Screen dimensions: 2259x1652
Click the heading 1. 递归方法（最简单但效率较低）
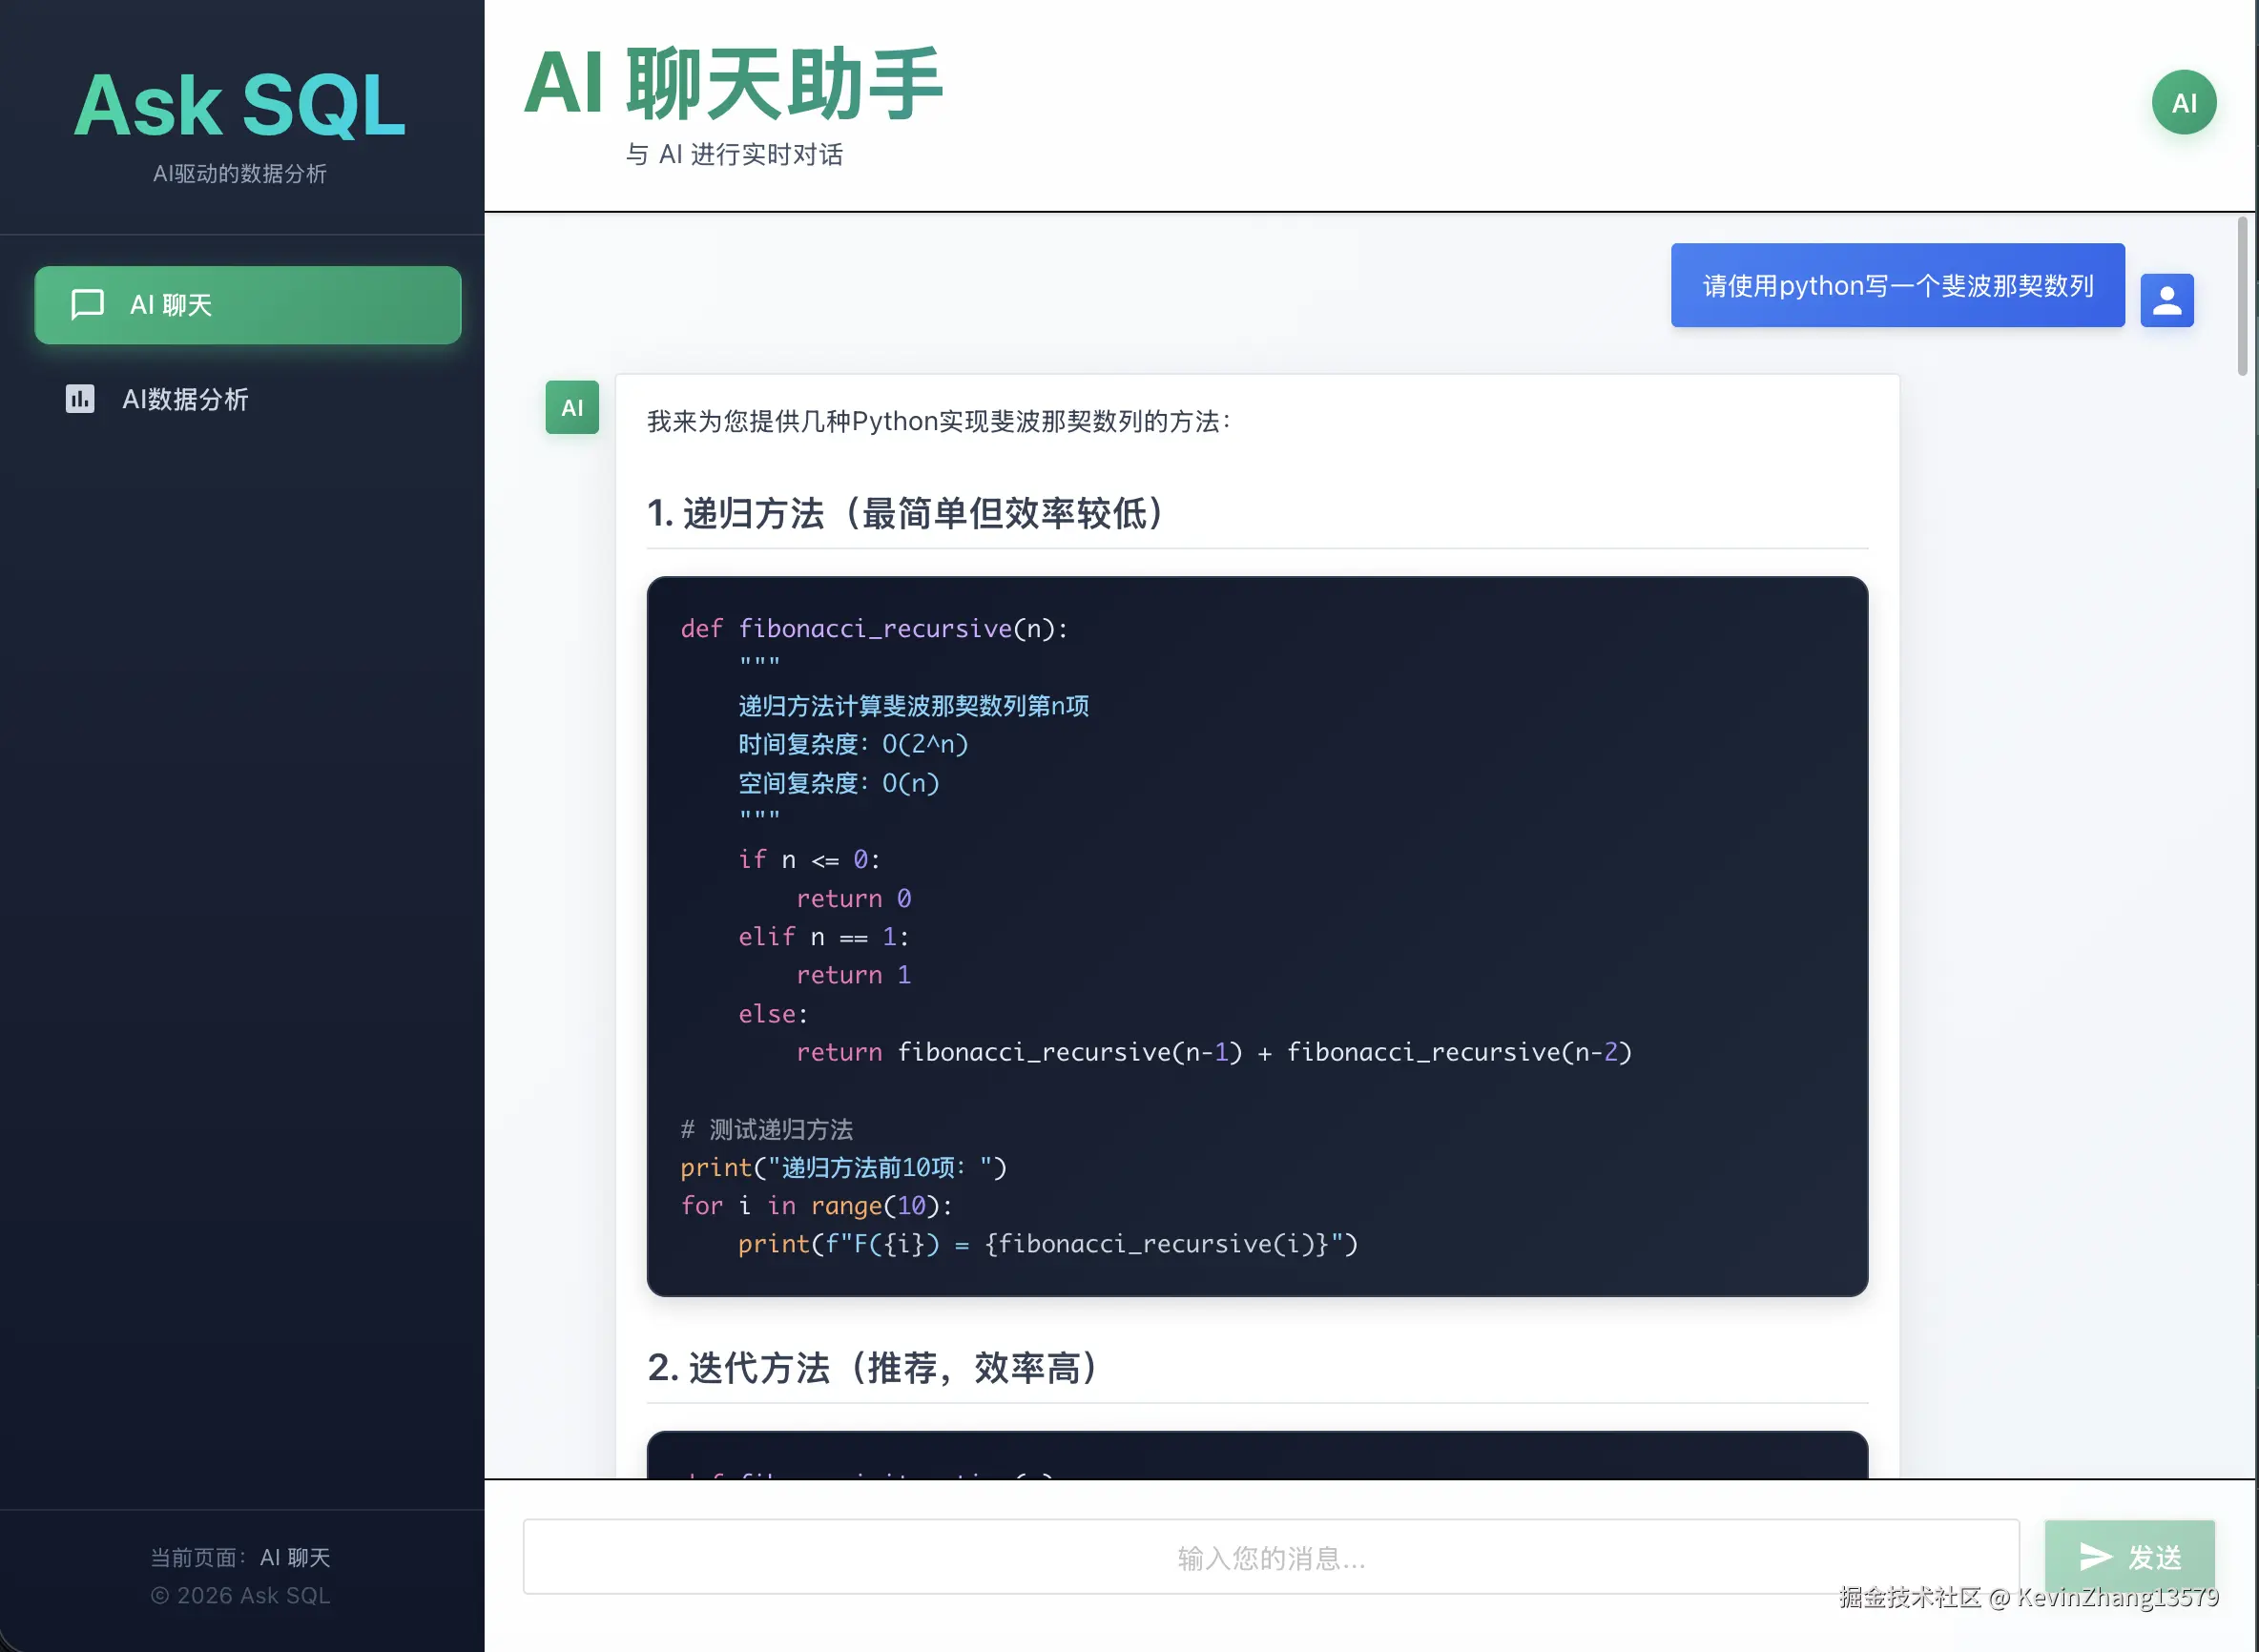(x=903, y=516)
